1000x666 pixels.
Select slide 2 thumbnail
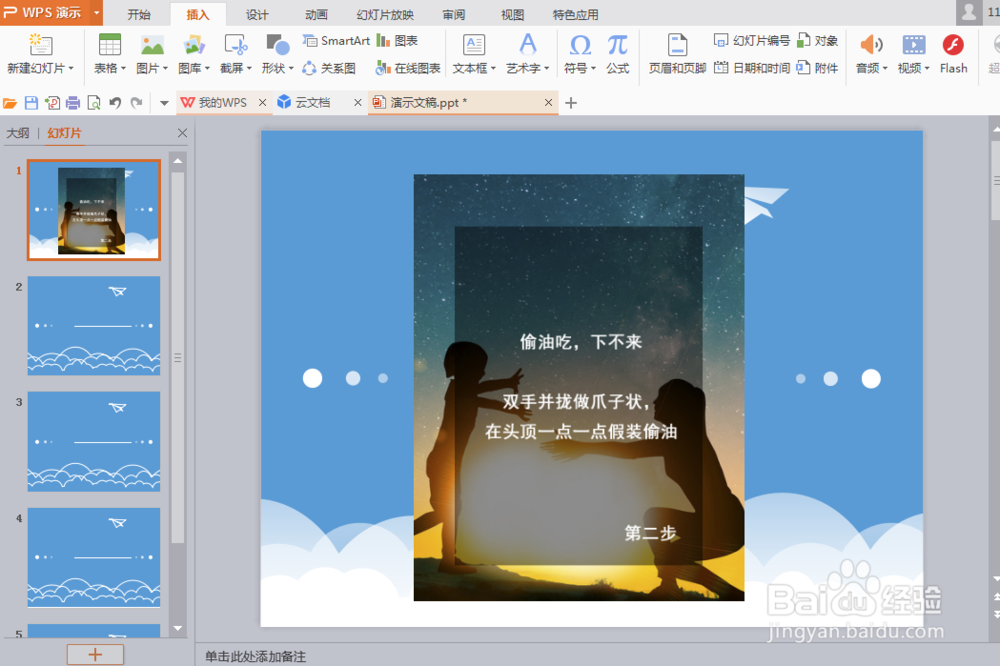click(94, 325)
